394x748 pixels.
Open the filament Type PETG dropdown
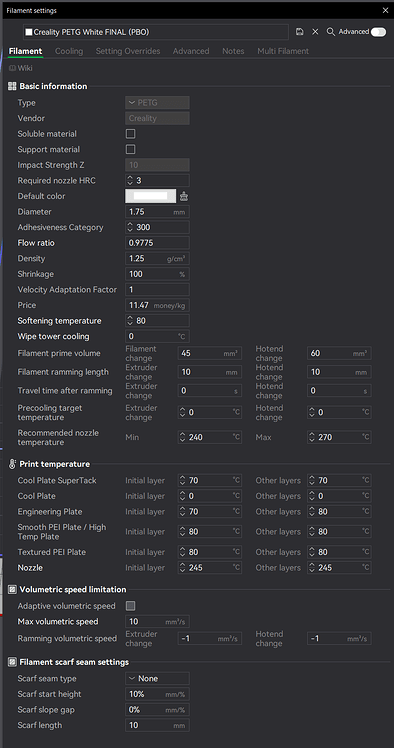pyautogui.click(x=157, y=103)
